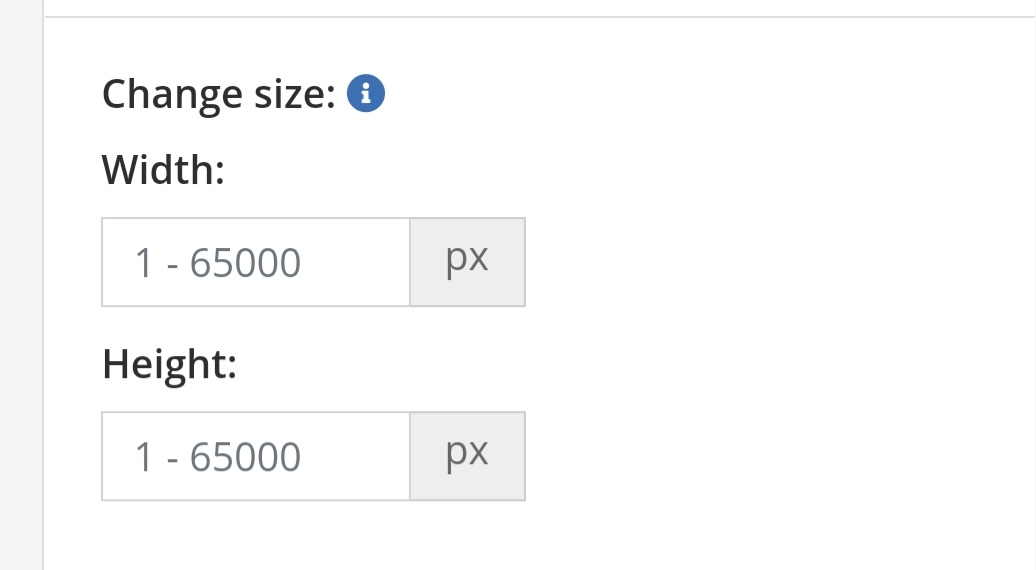Click the number 65000 in the Width placeholder
The width and height of the screenshot is (1036, 570).
pos(245,263)
